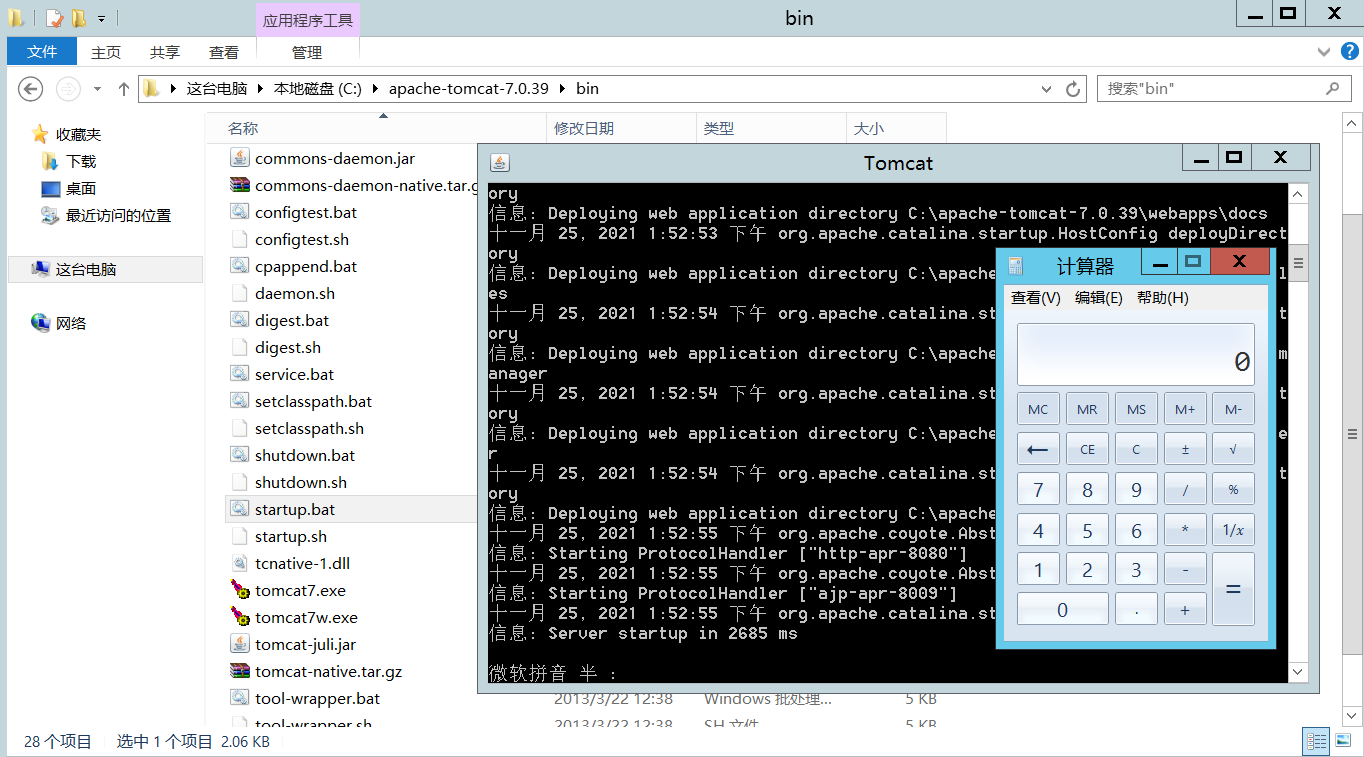Screen dimensions: 1364x757
Task: Click the cpappend.bat file icon
Action: tap(239, 266)
